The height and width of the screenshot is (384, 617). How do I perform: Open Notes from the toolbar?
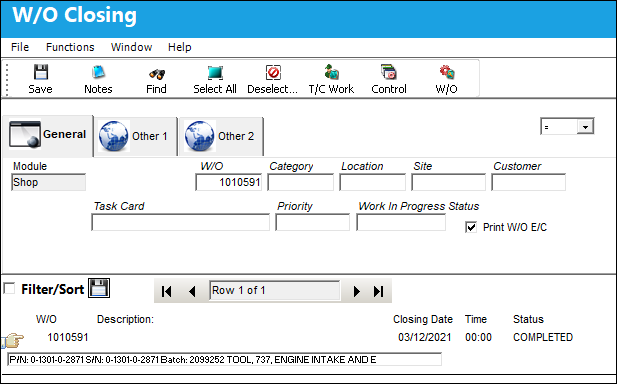click(x=98, y=73)
